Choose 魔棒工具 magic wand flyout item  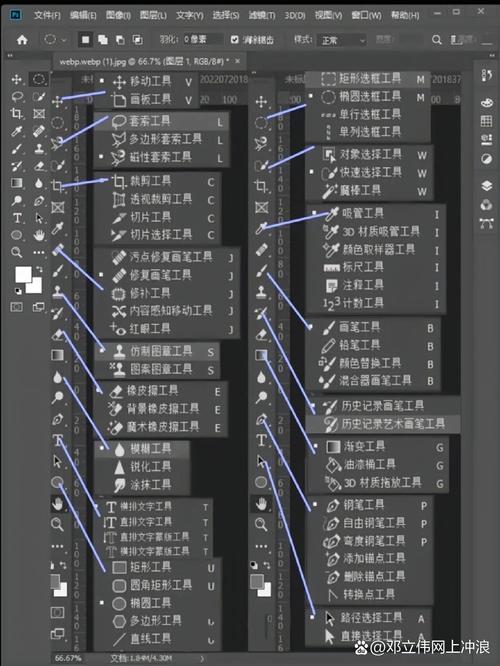point(369,191)
